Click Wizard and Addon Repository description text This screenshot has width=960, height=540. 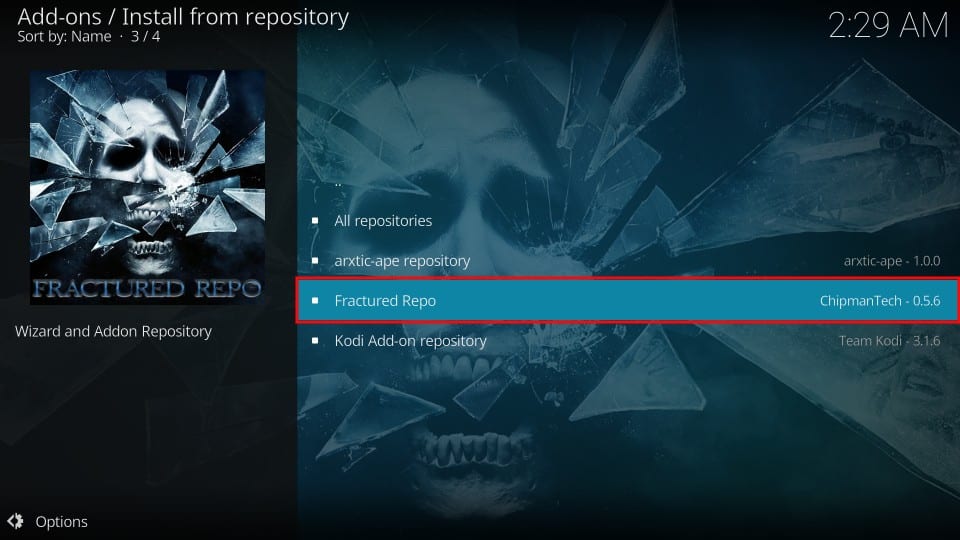point(113,331)
